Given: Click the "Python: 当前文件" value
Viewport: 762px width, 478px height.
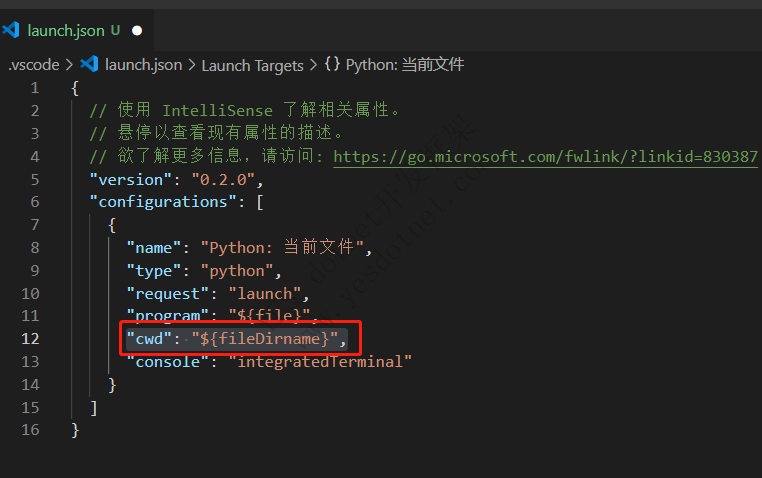Looking at the screenshot, I should coord(282,247).
